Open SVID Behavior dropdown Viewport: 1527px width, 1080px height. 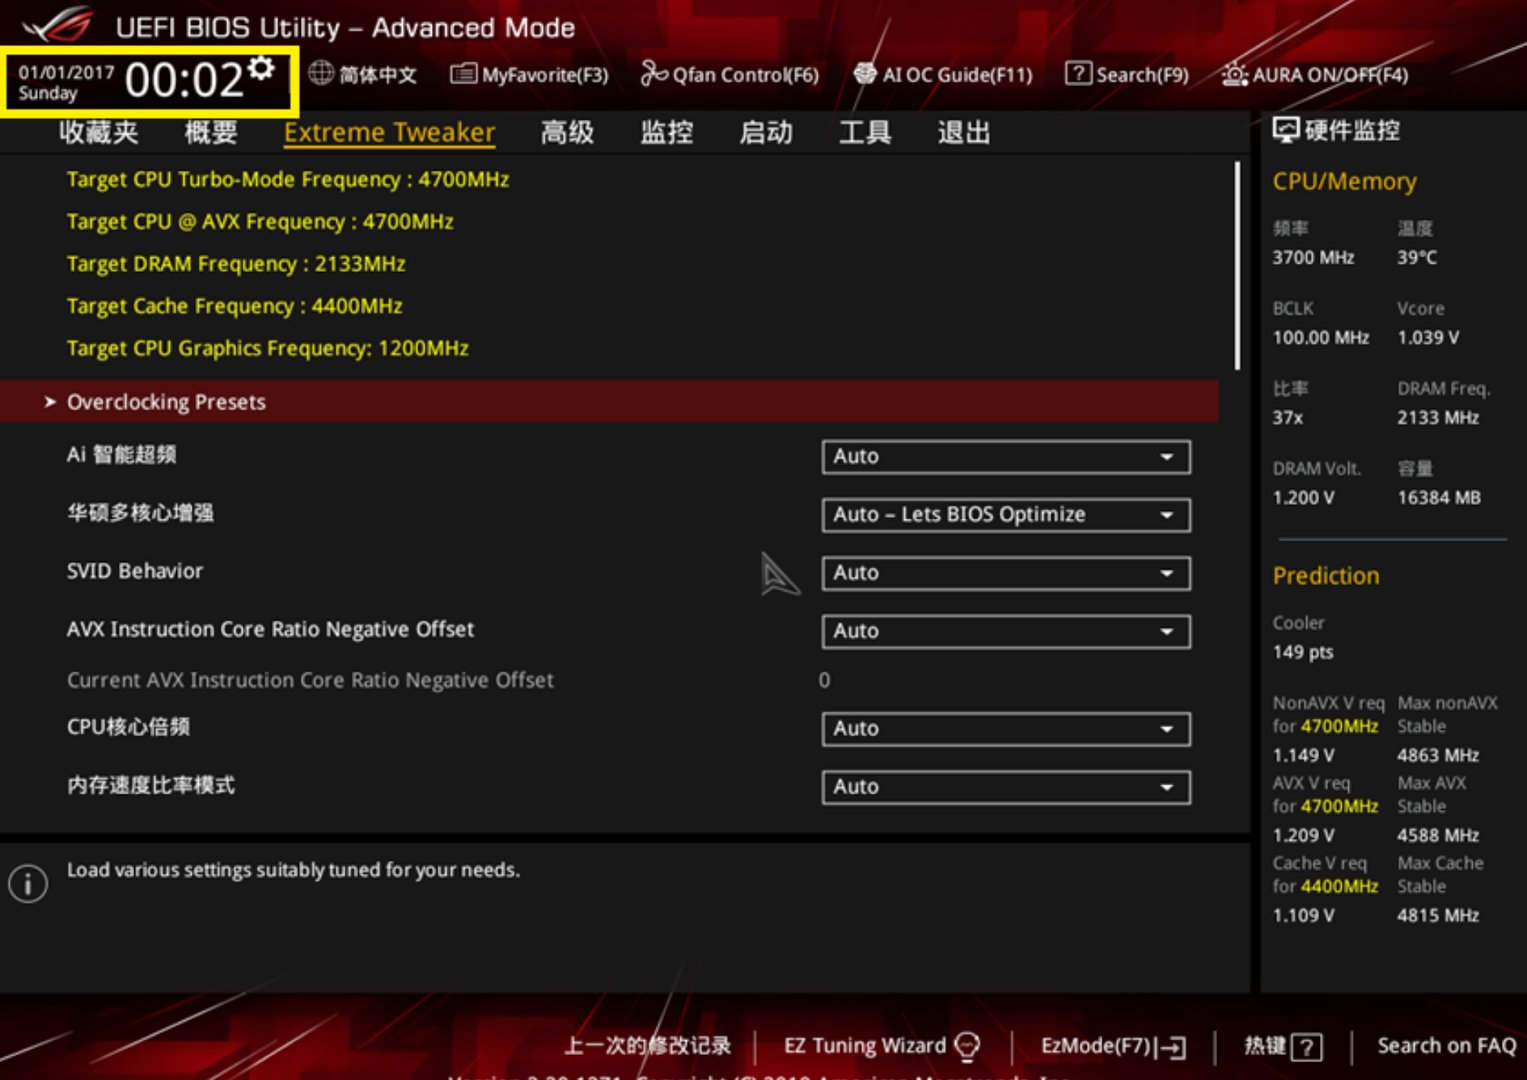click(x=1005, y=573)
